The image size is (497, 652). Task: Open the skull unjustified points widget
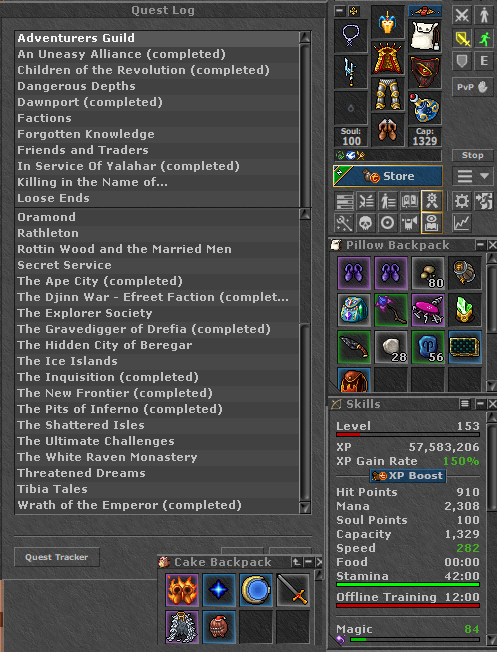366,223
